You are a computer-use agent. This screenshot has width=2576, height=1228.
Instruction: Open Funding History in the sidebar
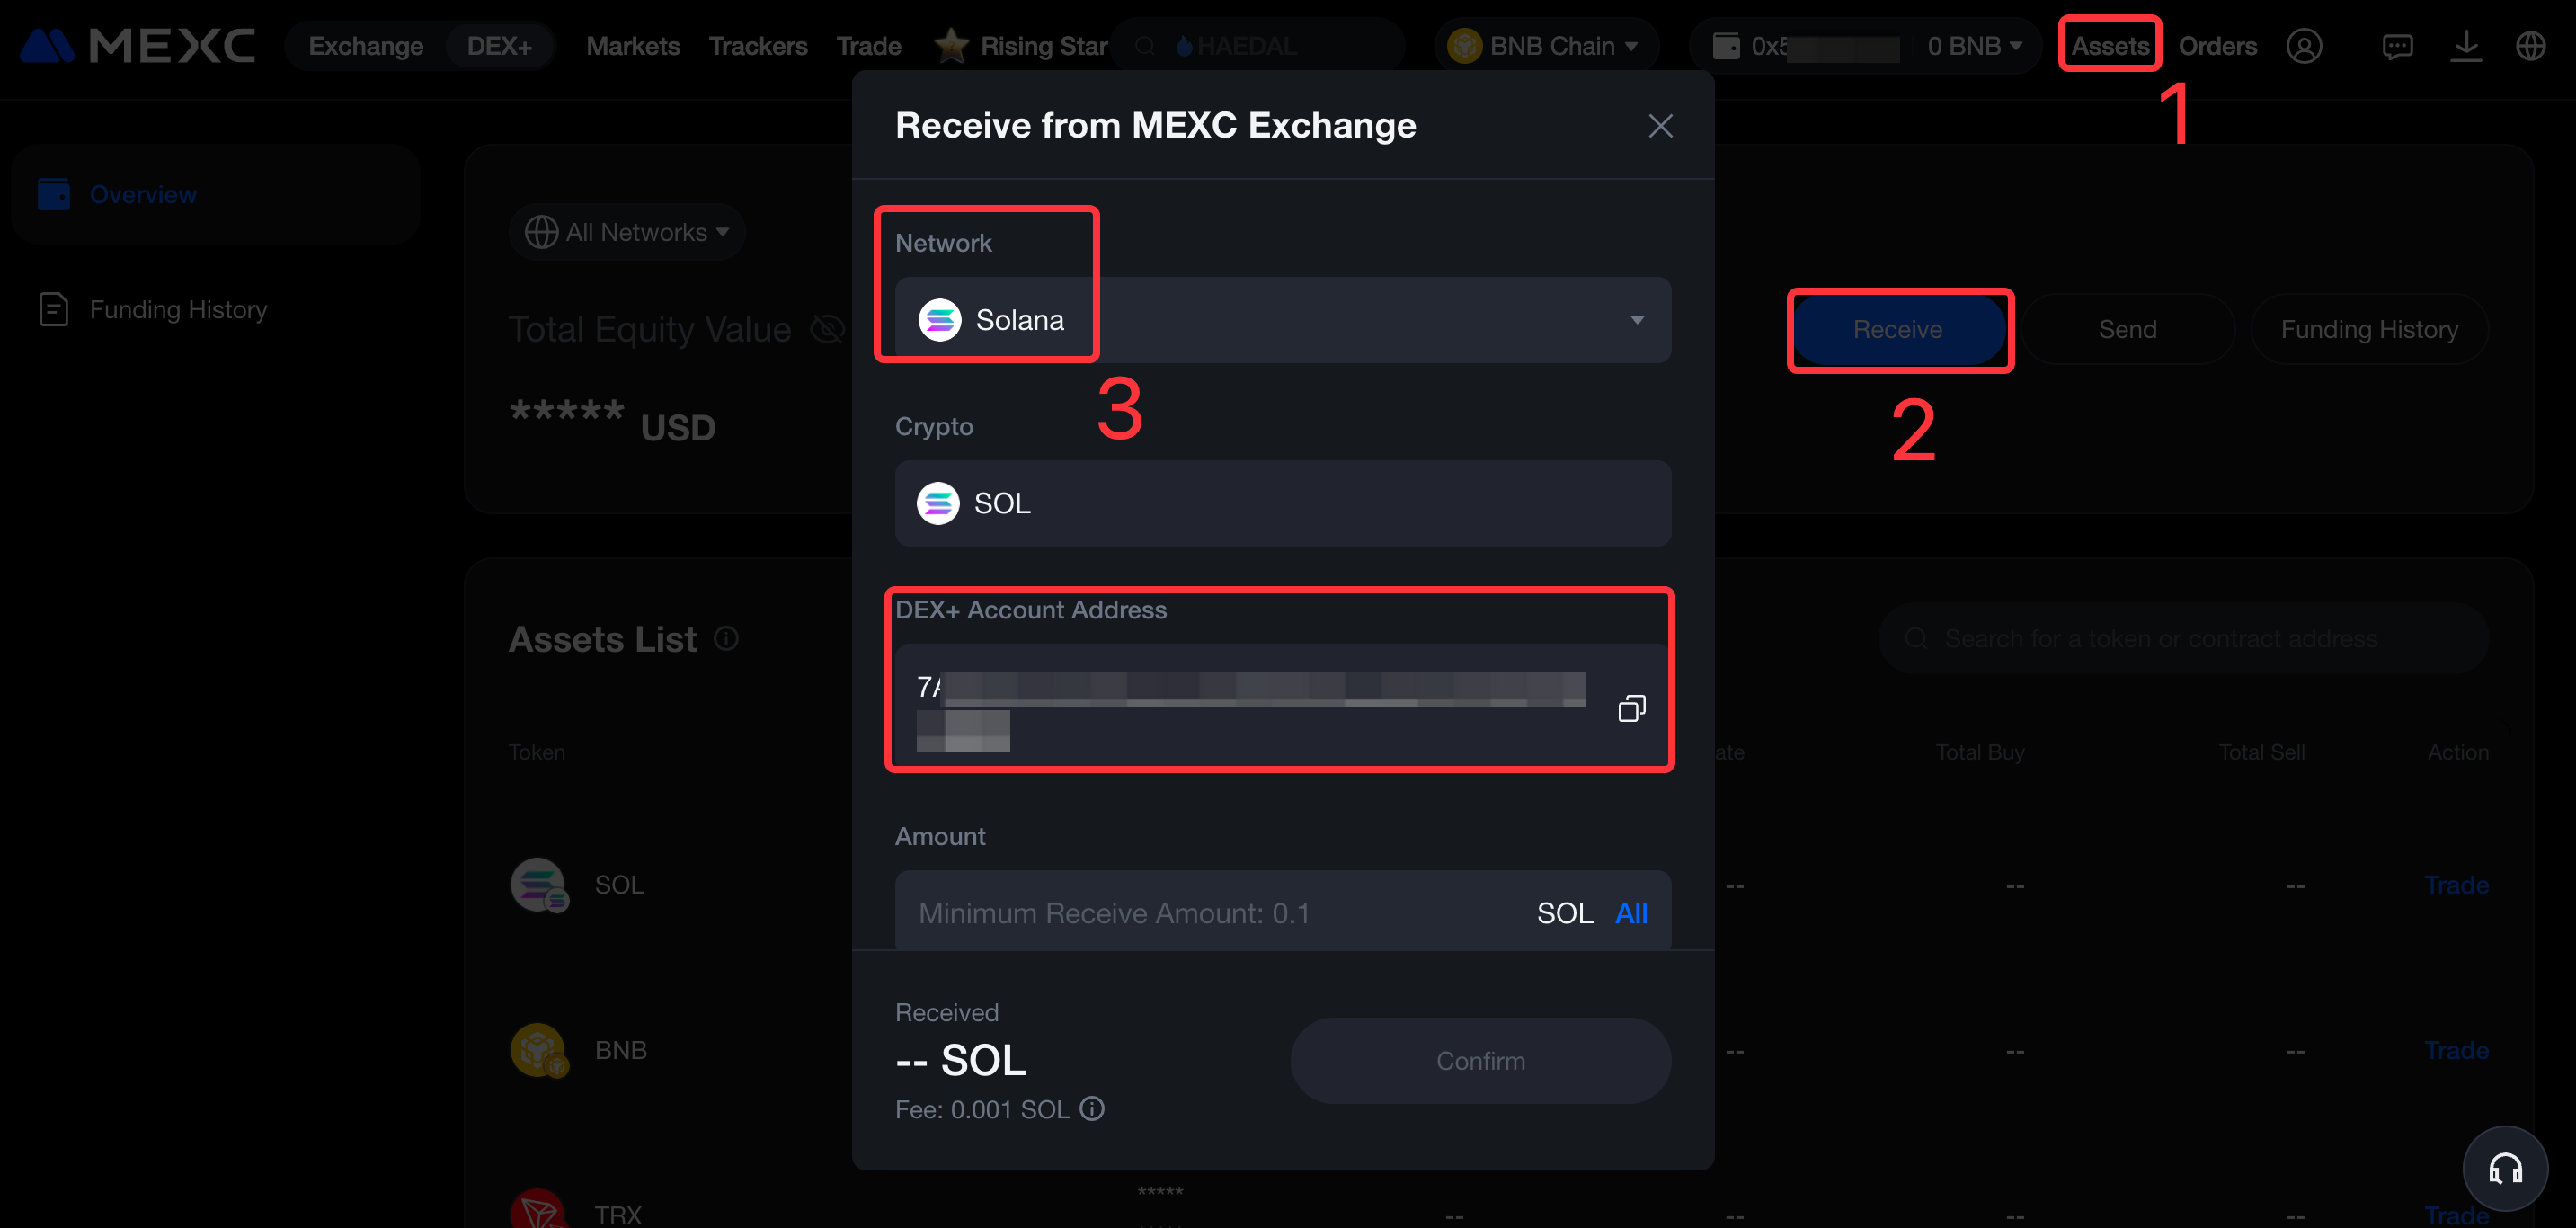coord(178,309)
